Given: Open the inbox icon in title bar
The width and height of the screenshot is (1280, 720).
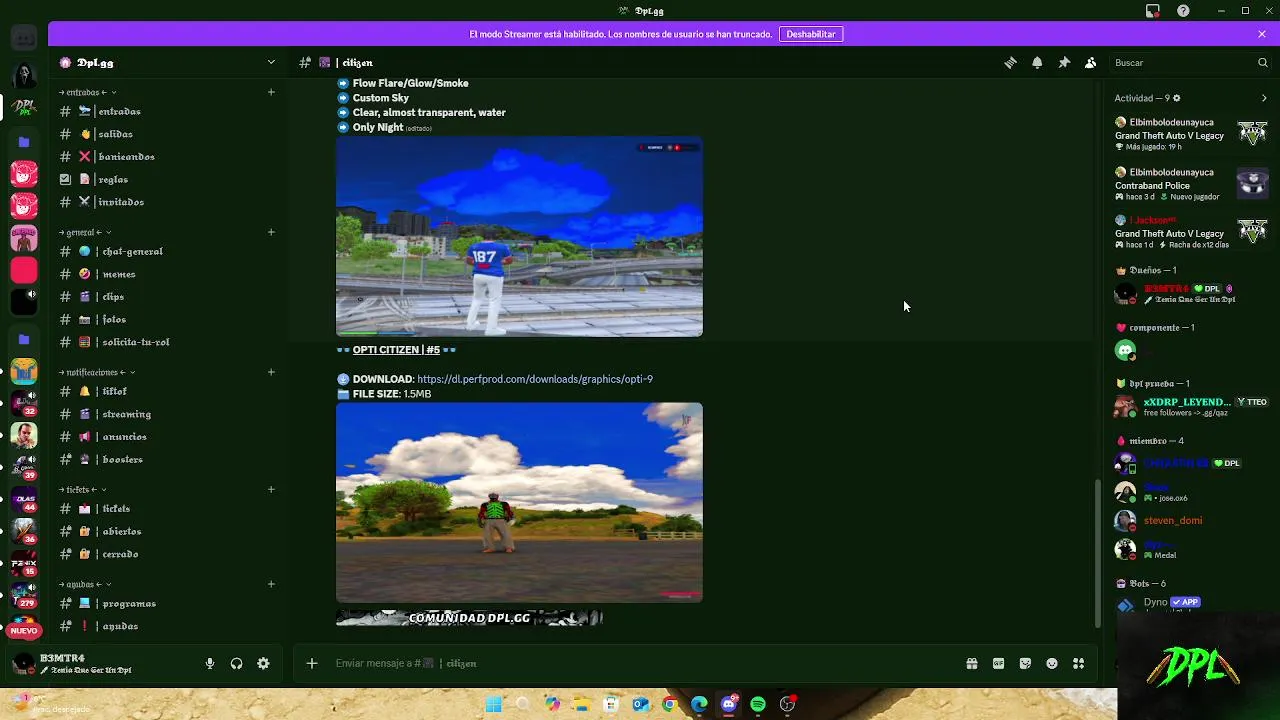Looking at the screenshot, I should click(1153, 11).
